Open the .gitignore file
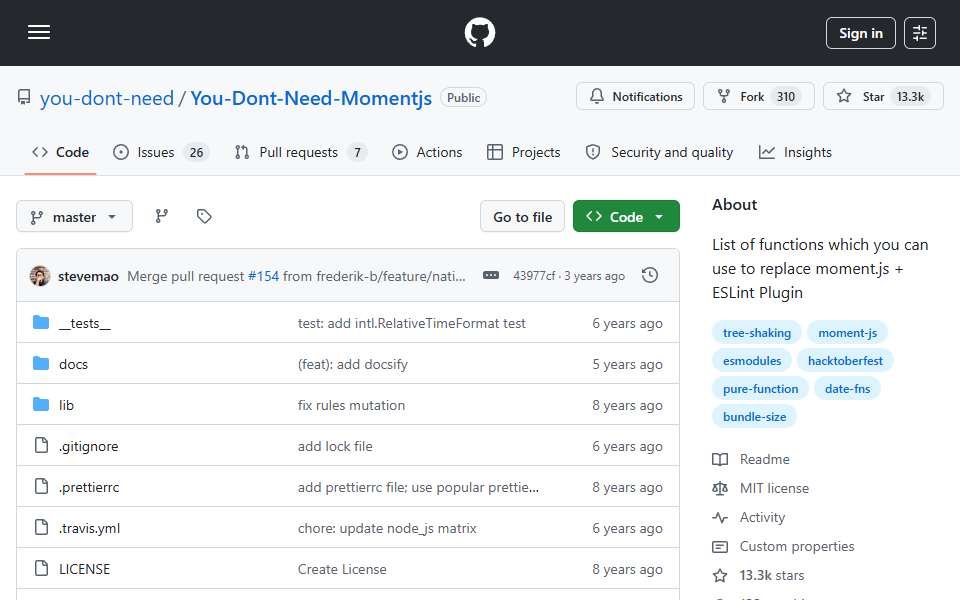Viewport: 960px width, 600px height. (88, 446)
